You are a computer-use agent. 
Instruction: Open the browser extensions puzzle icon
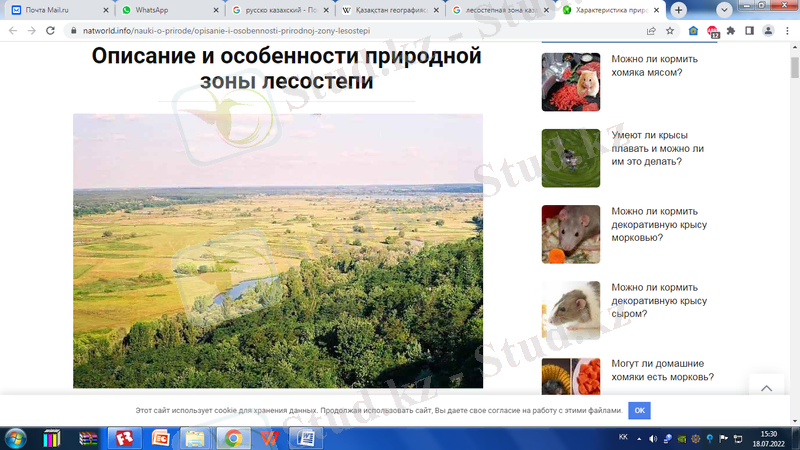click(731, 31)
